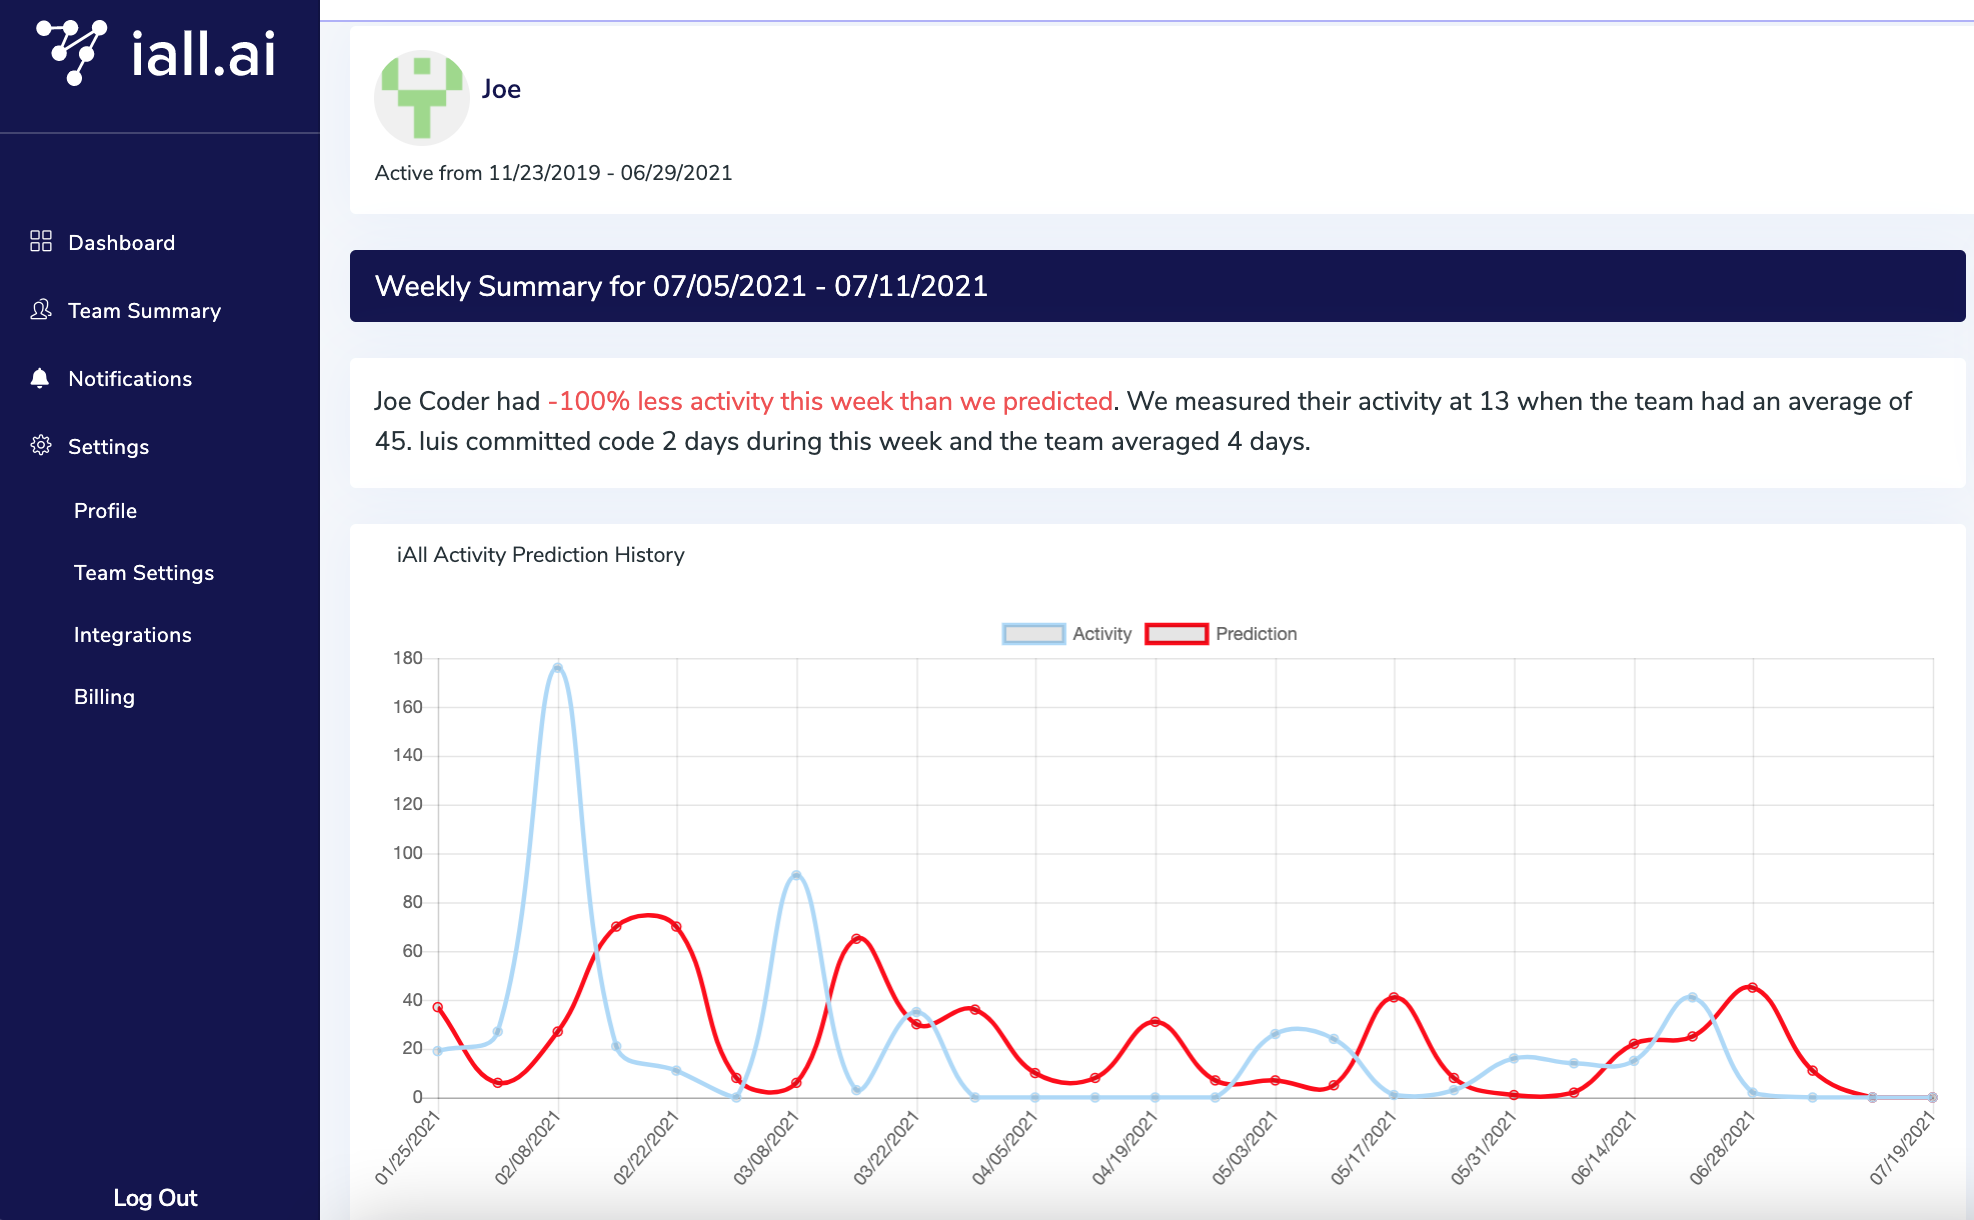Collapse the Settings submenu
1974x1220 pixels.
point(108,447)
